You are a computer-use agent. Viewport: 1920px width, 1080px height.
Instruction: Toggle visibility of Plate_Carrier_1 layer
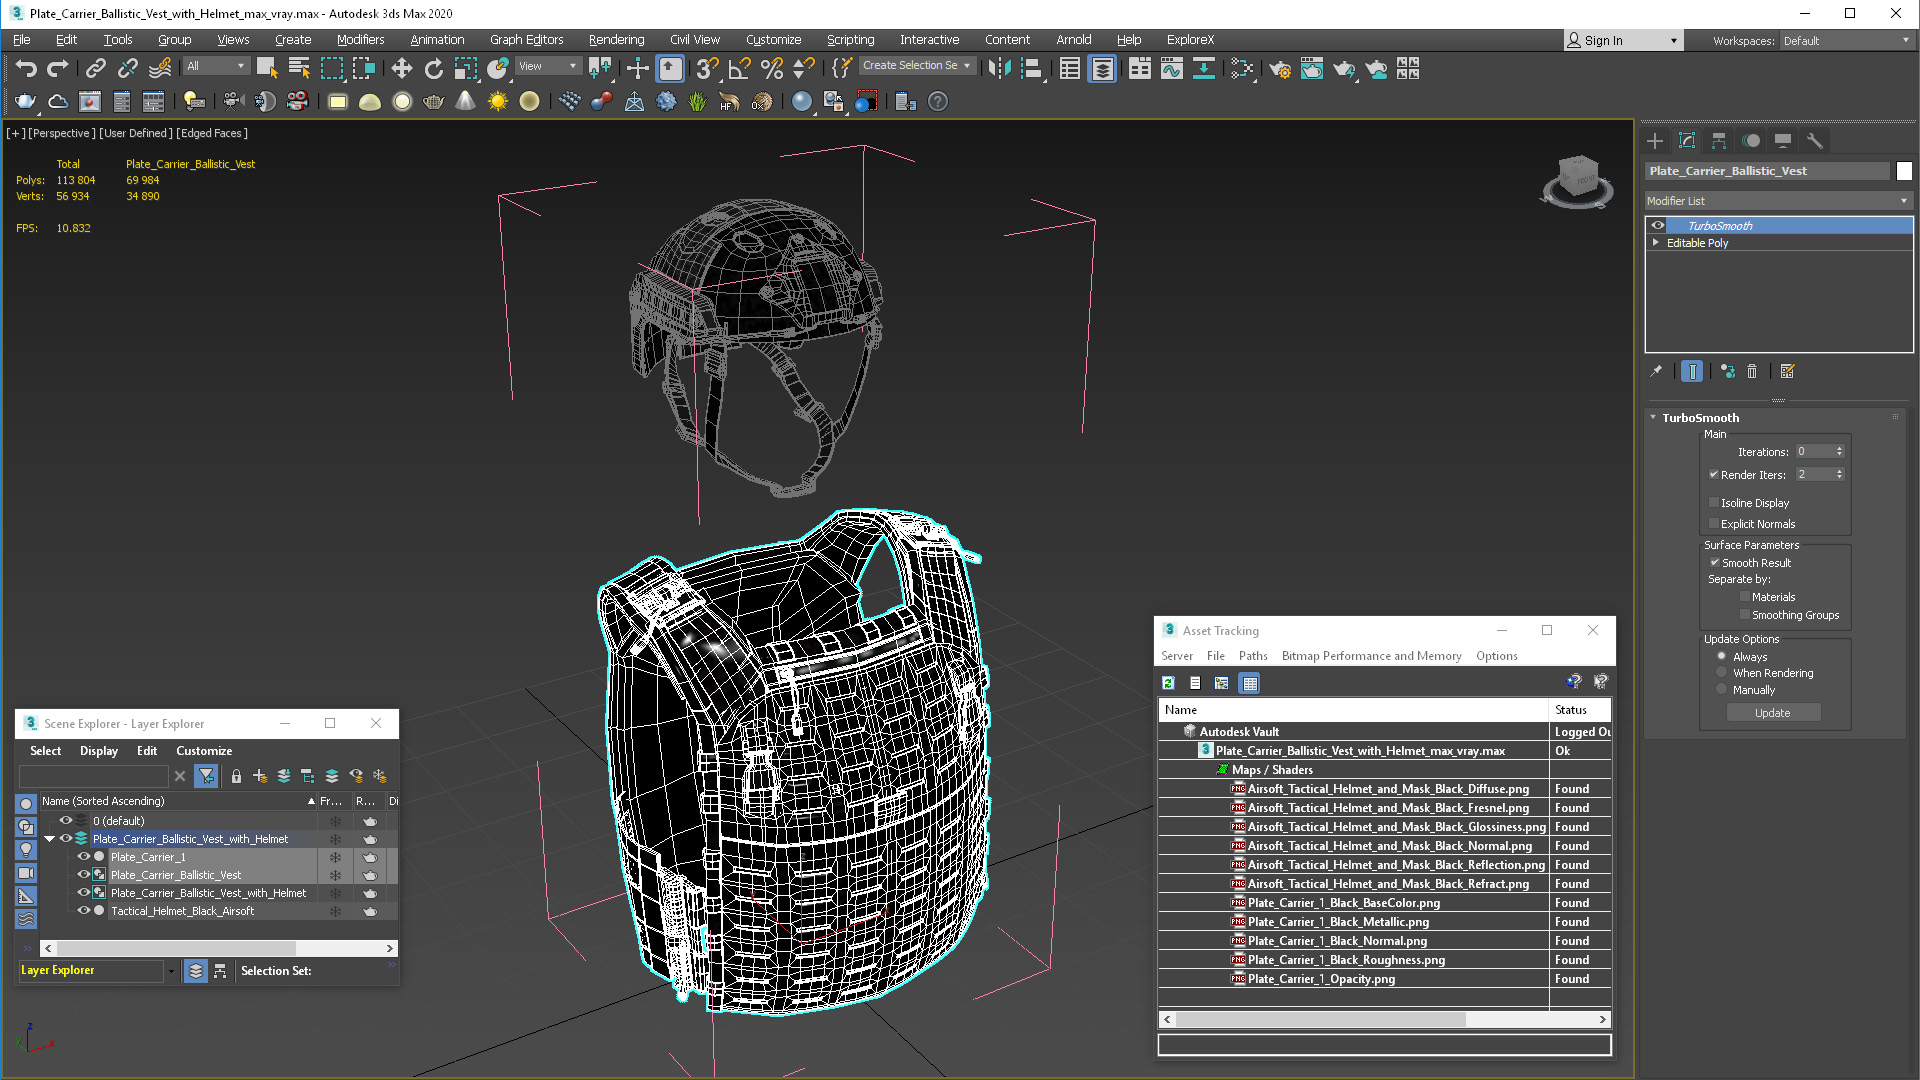[x=83, y=856]
